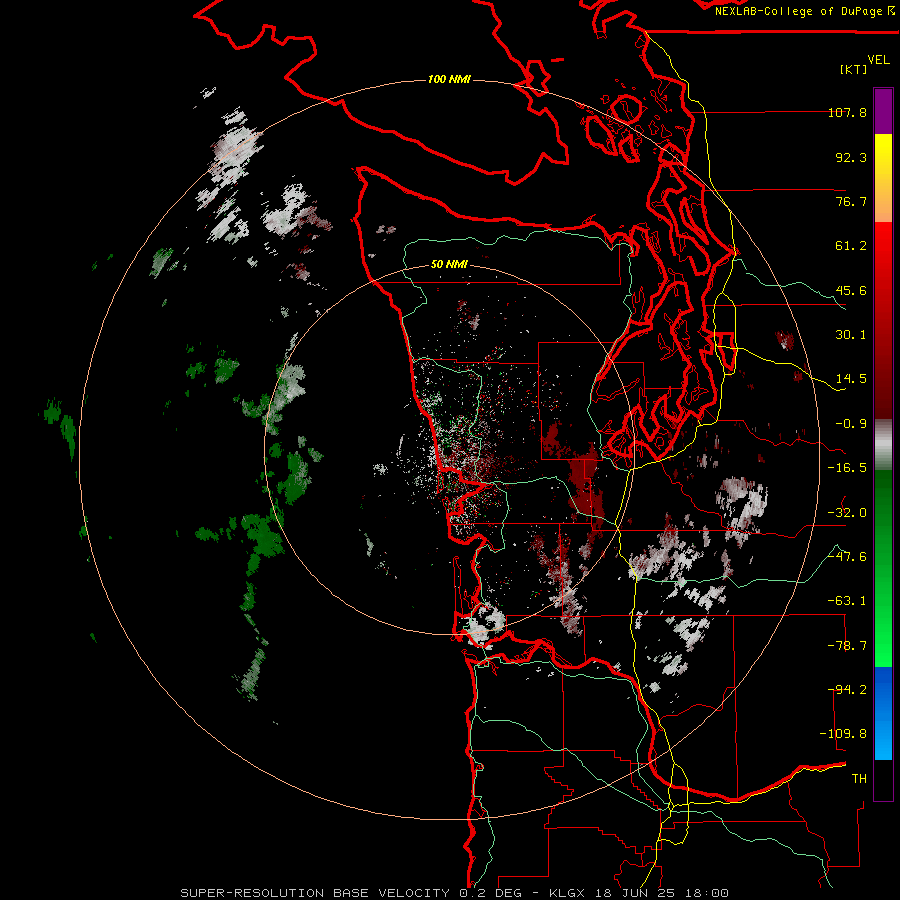Viewport: 900px width, 900px height.
Task: Click the purple segment of the velocity color bar
Action: (x=883, y=111)
